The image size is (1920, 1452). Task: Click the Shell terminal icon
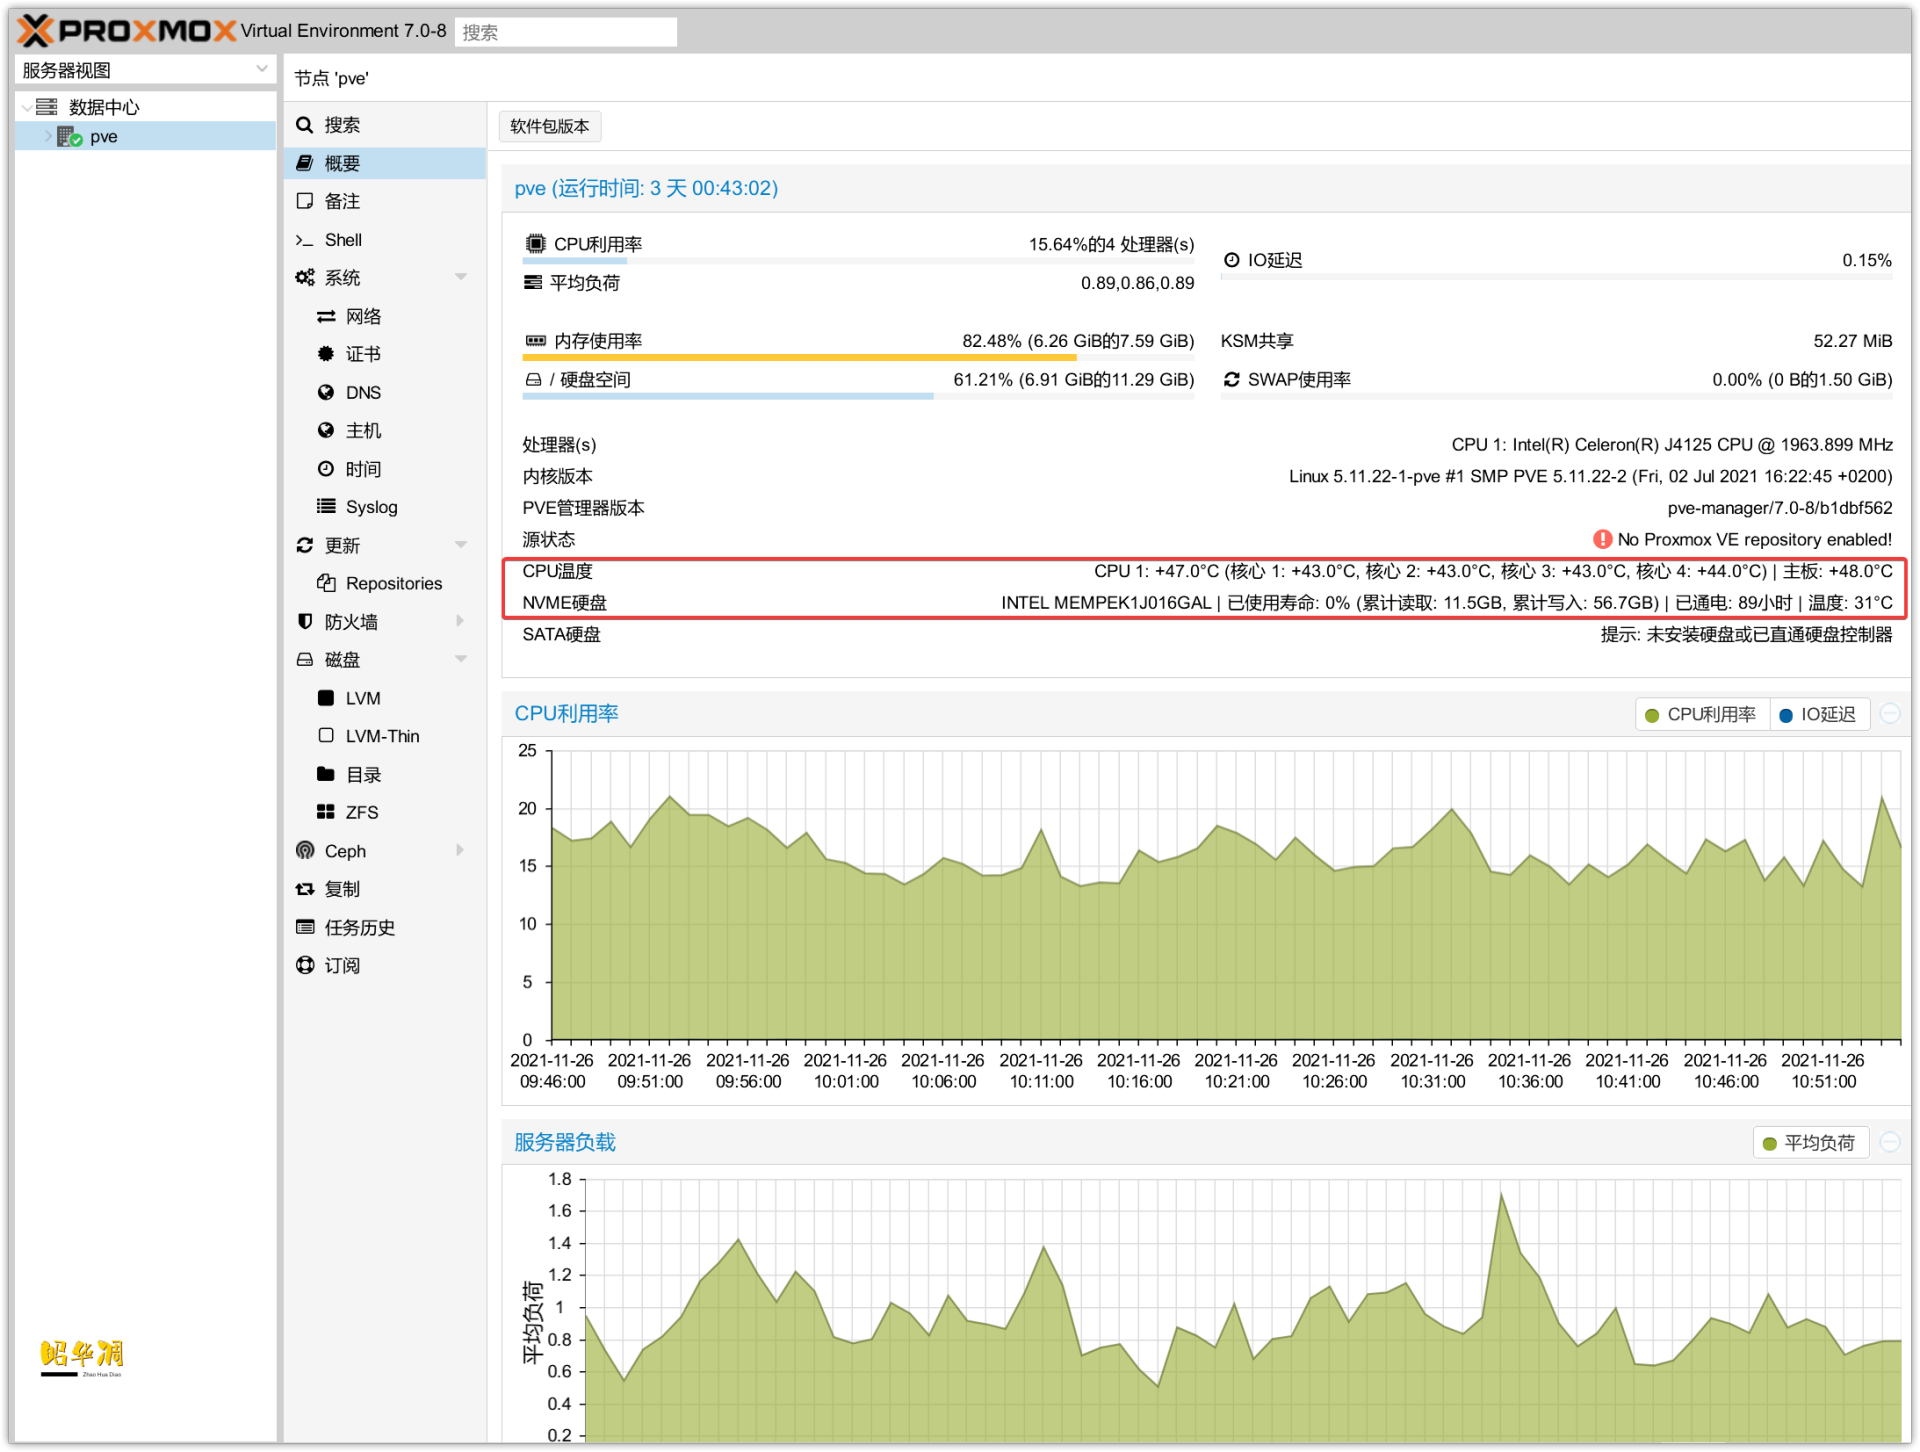click(x=304, y=240)
